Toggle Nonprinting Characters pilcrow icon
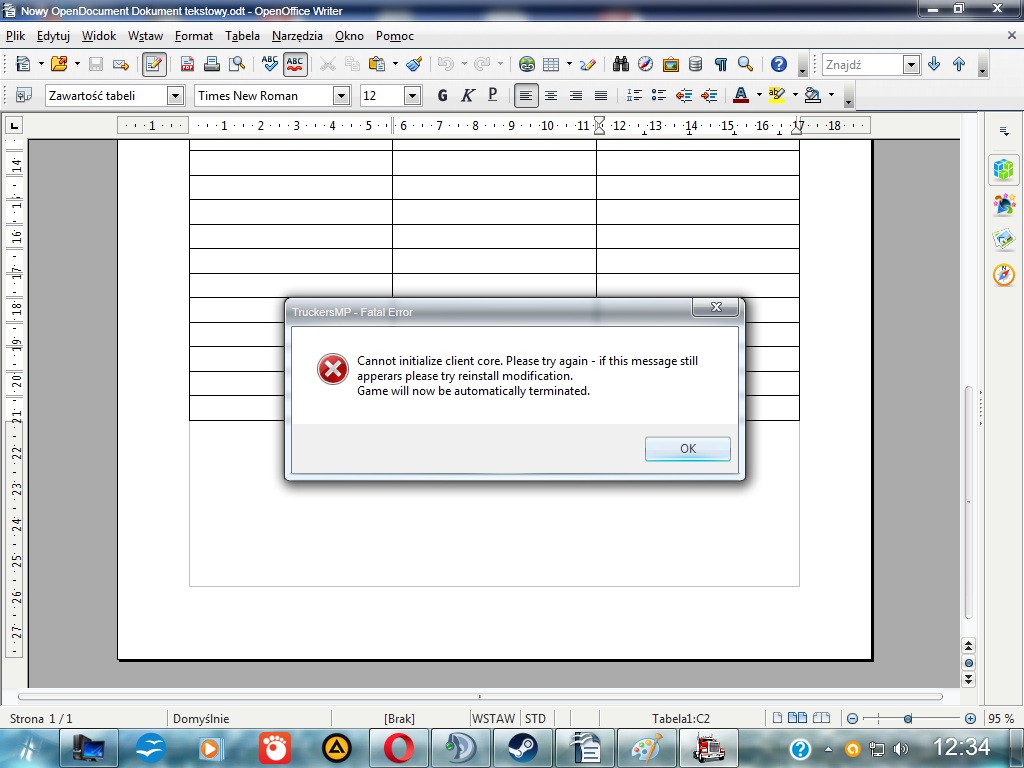Image resolution: width=1024 pixels, height=768 pixels. pyautogui.click(x=720, y=63)
